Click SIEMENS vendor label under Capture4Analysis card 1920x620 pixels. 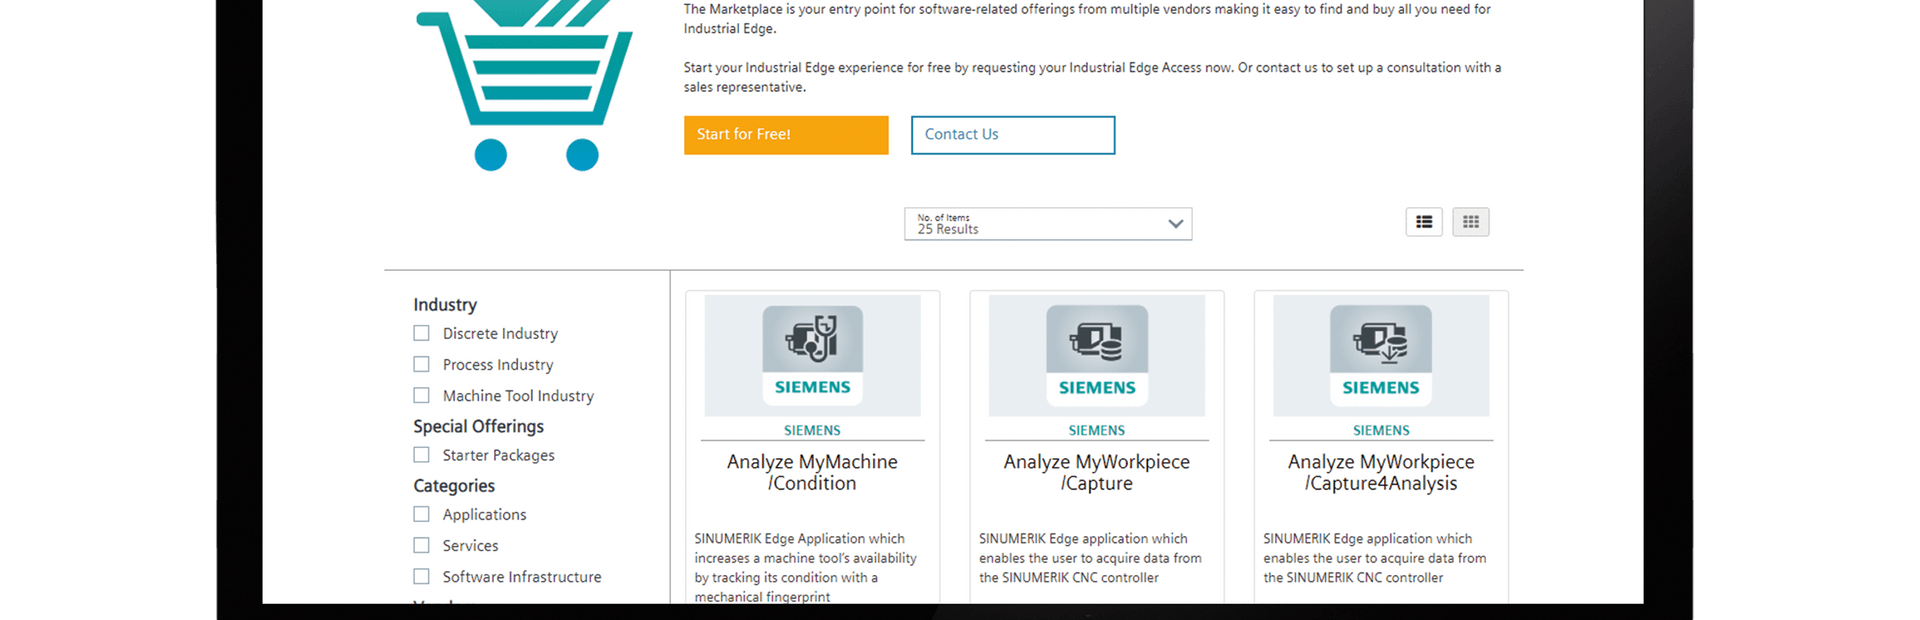pos(1381,430)
